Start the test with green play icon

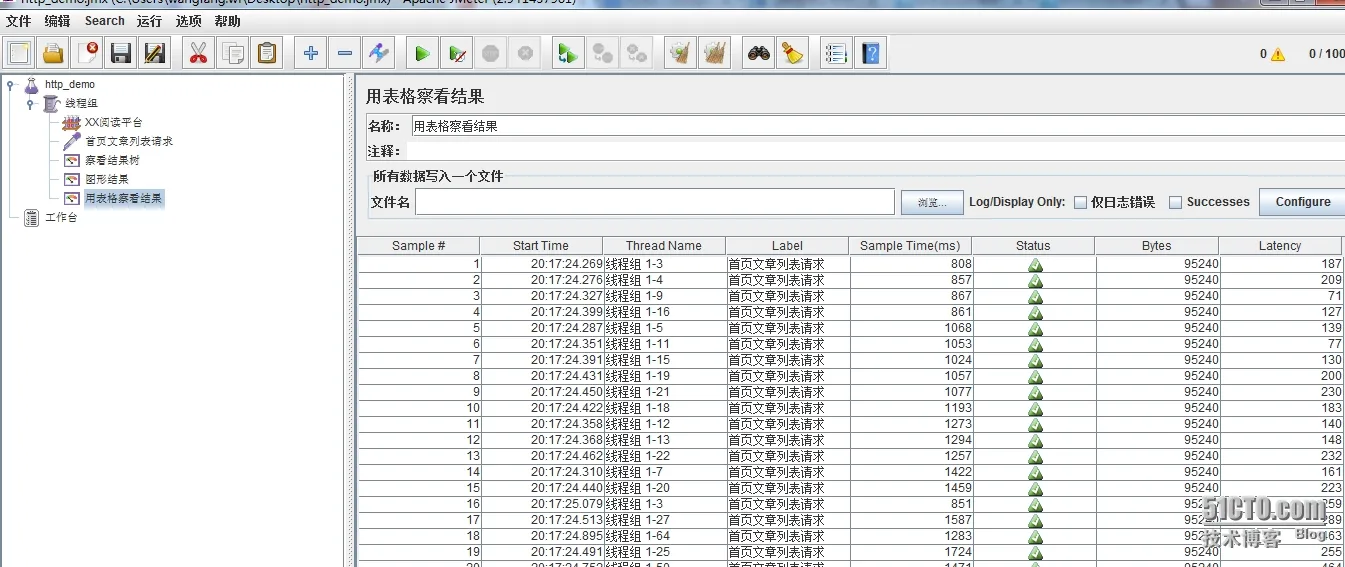click(423, 53)
